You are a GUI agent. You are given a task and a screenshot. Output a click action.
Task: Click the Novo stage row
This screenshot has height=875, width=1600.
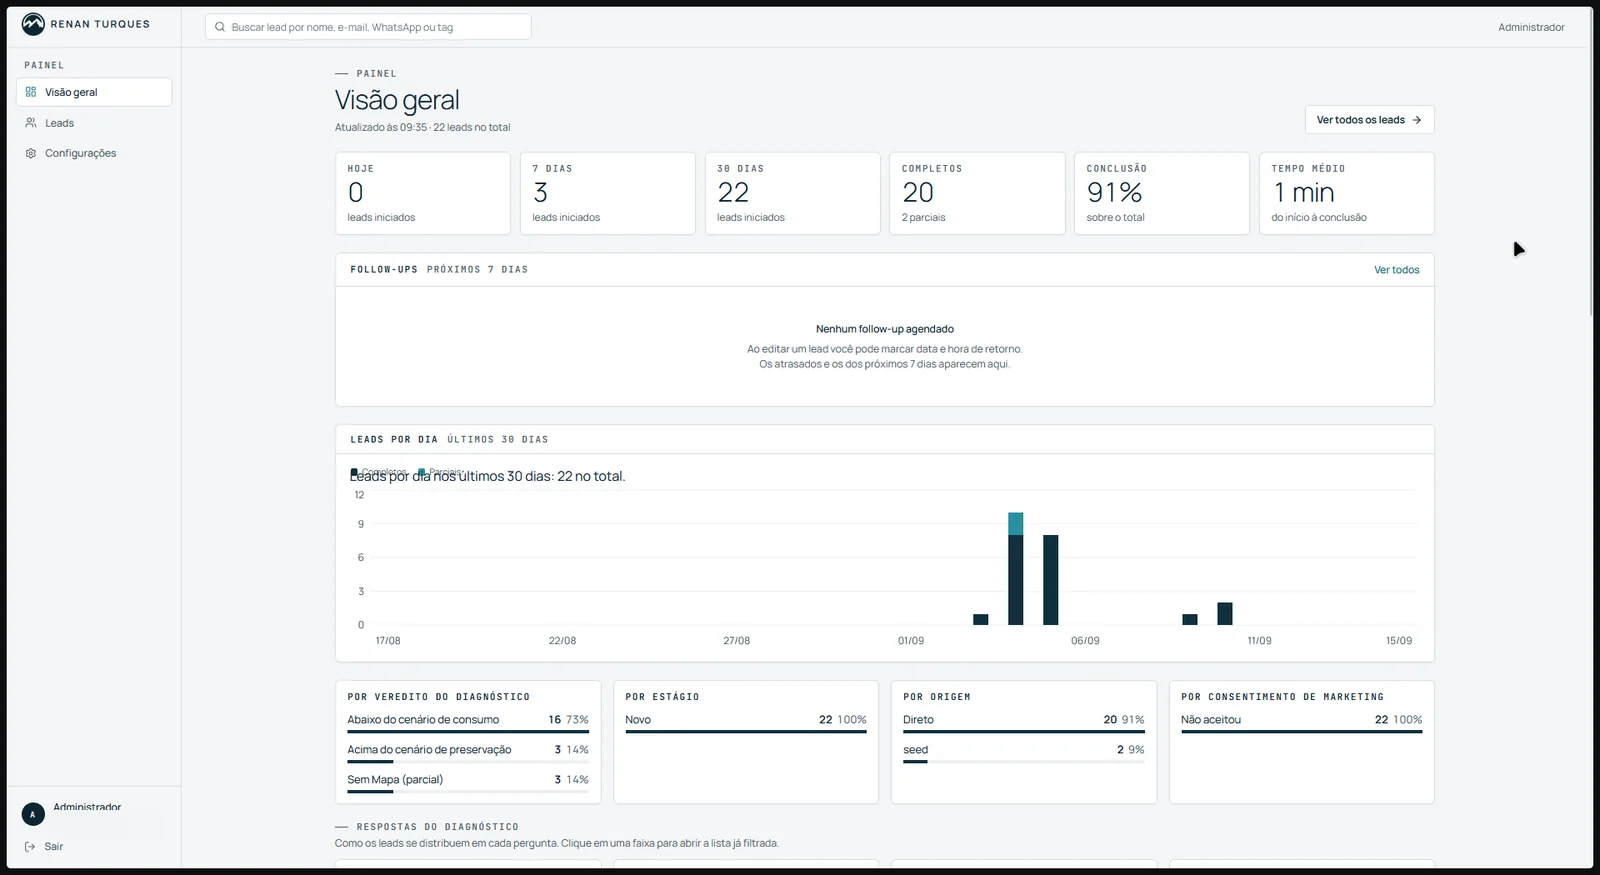pyautogui.click(x=746, y=722)
